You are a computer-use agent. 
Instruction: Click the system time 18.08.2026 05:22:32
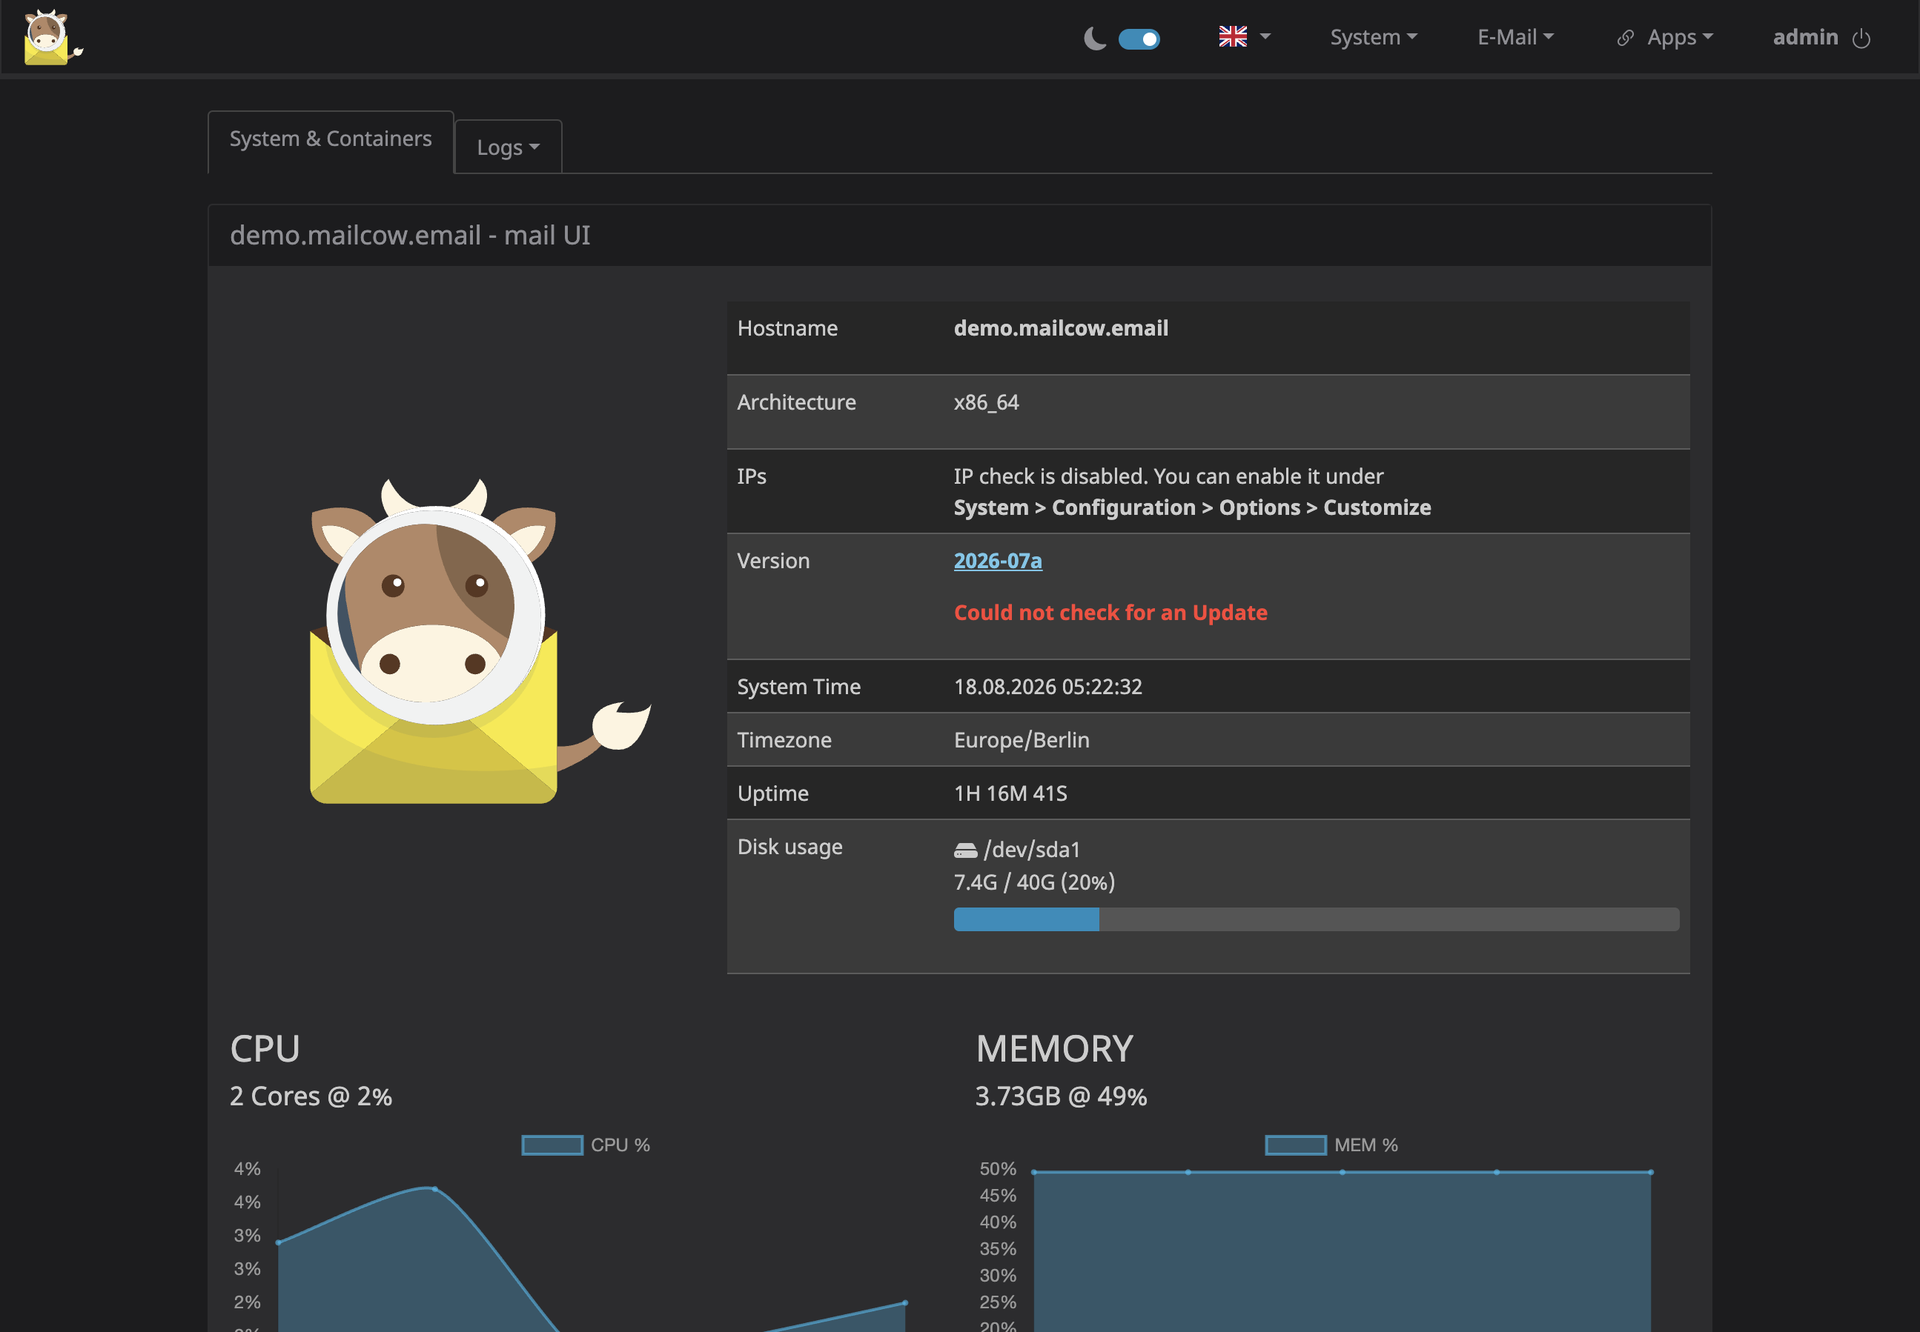click(x=1048, y=687)
